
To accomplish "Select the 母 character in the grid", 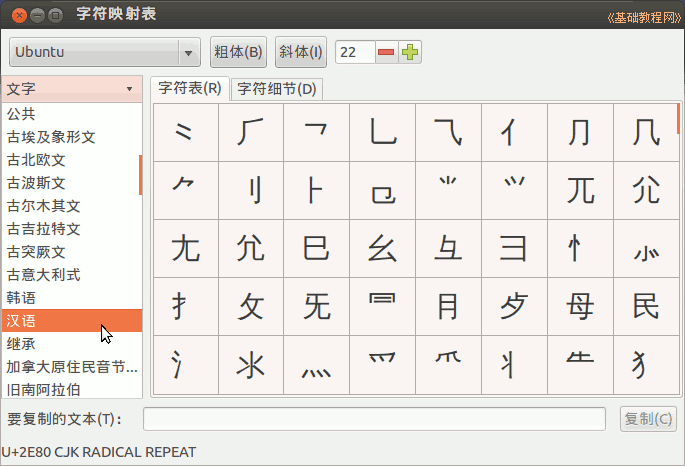I will pyautogui.click(x=580, y=306).
